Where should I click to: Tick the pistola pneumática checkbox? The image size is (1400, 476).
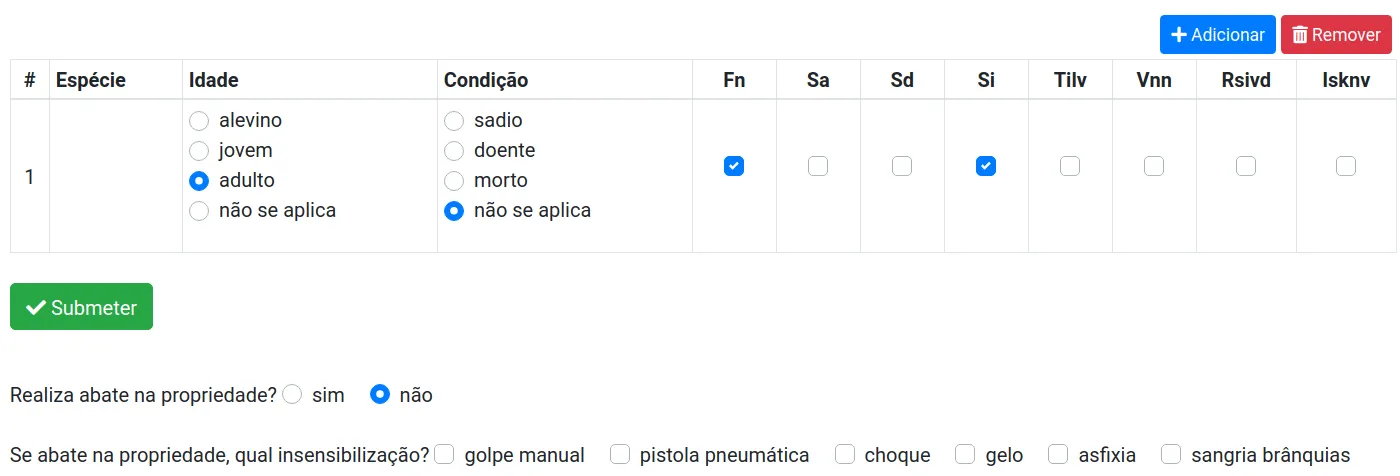pyautogui.click(x=621, y=455)
